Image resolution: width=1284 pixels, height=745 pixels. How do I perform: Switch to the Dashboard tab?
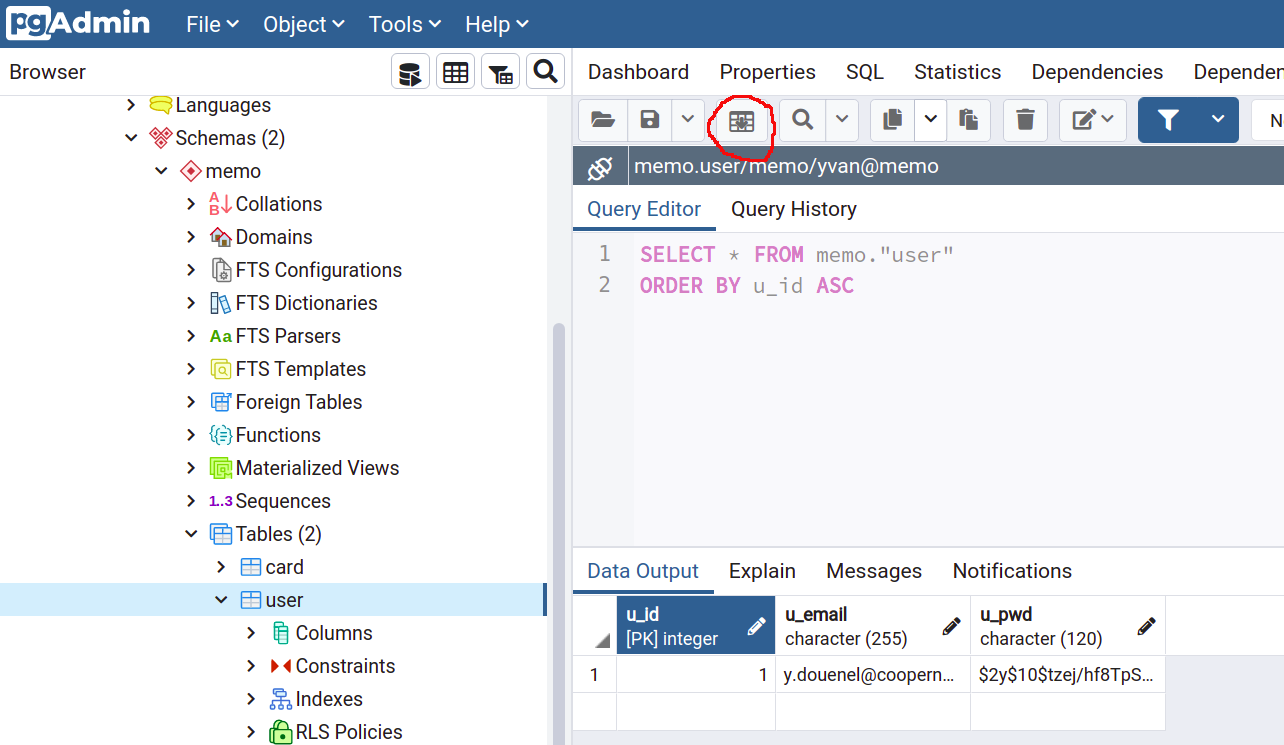click(638, 72)
